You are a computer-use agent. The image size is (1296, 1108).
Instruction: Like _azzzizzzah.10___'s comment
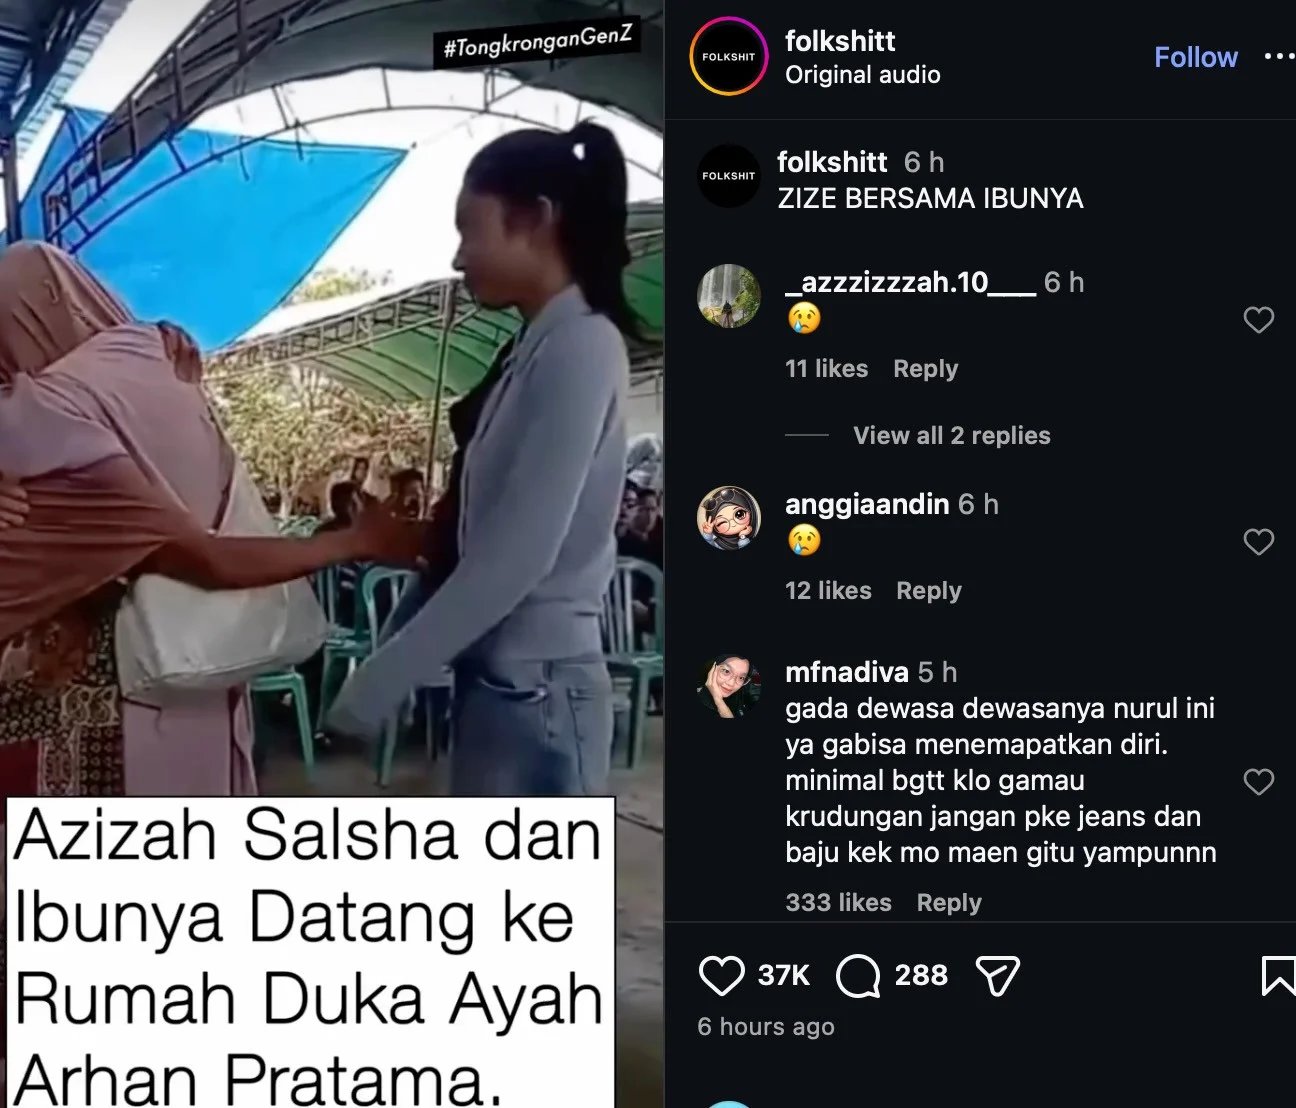(x=1258, y=320)
